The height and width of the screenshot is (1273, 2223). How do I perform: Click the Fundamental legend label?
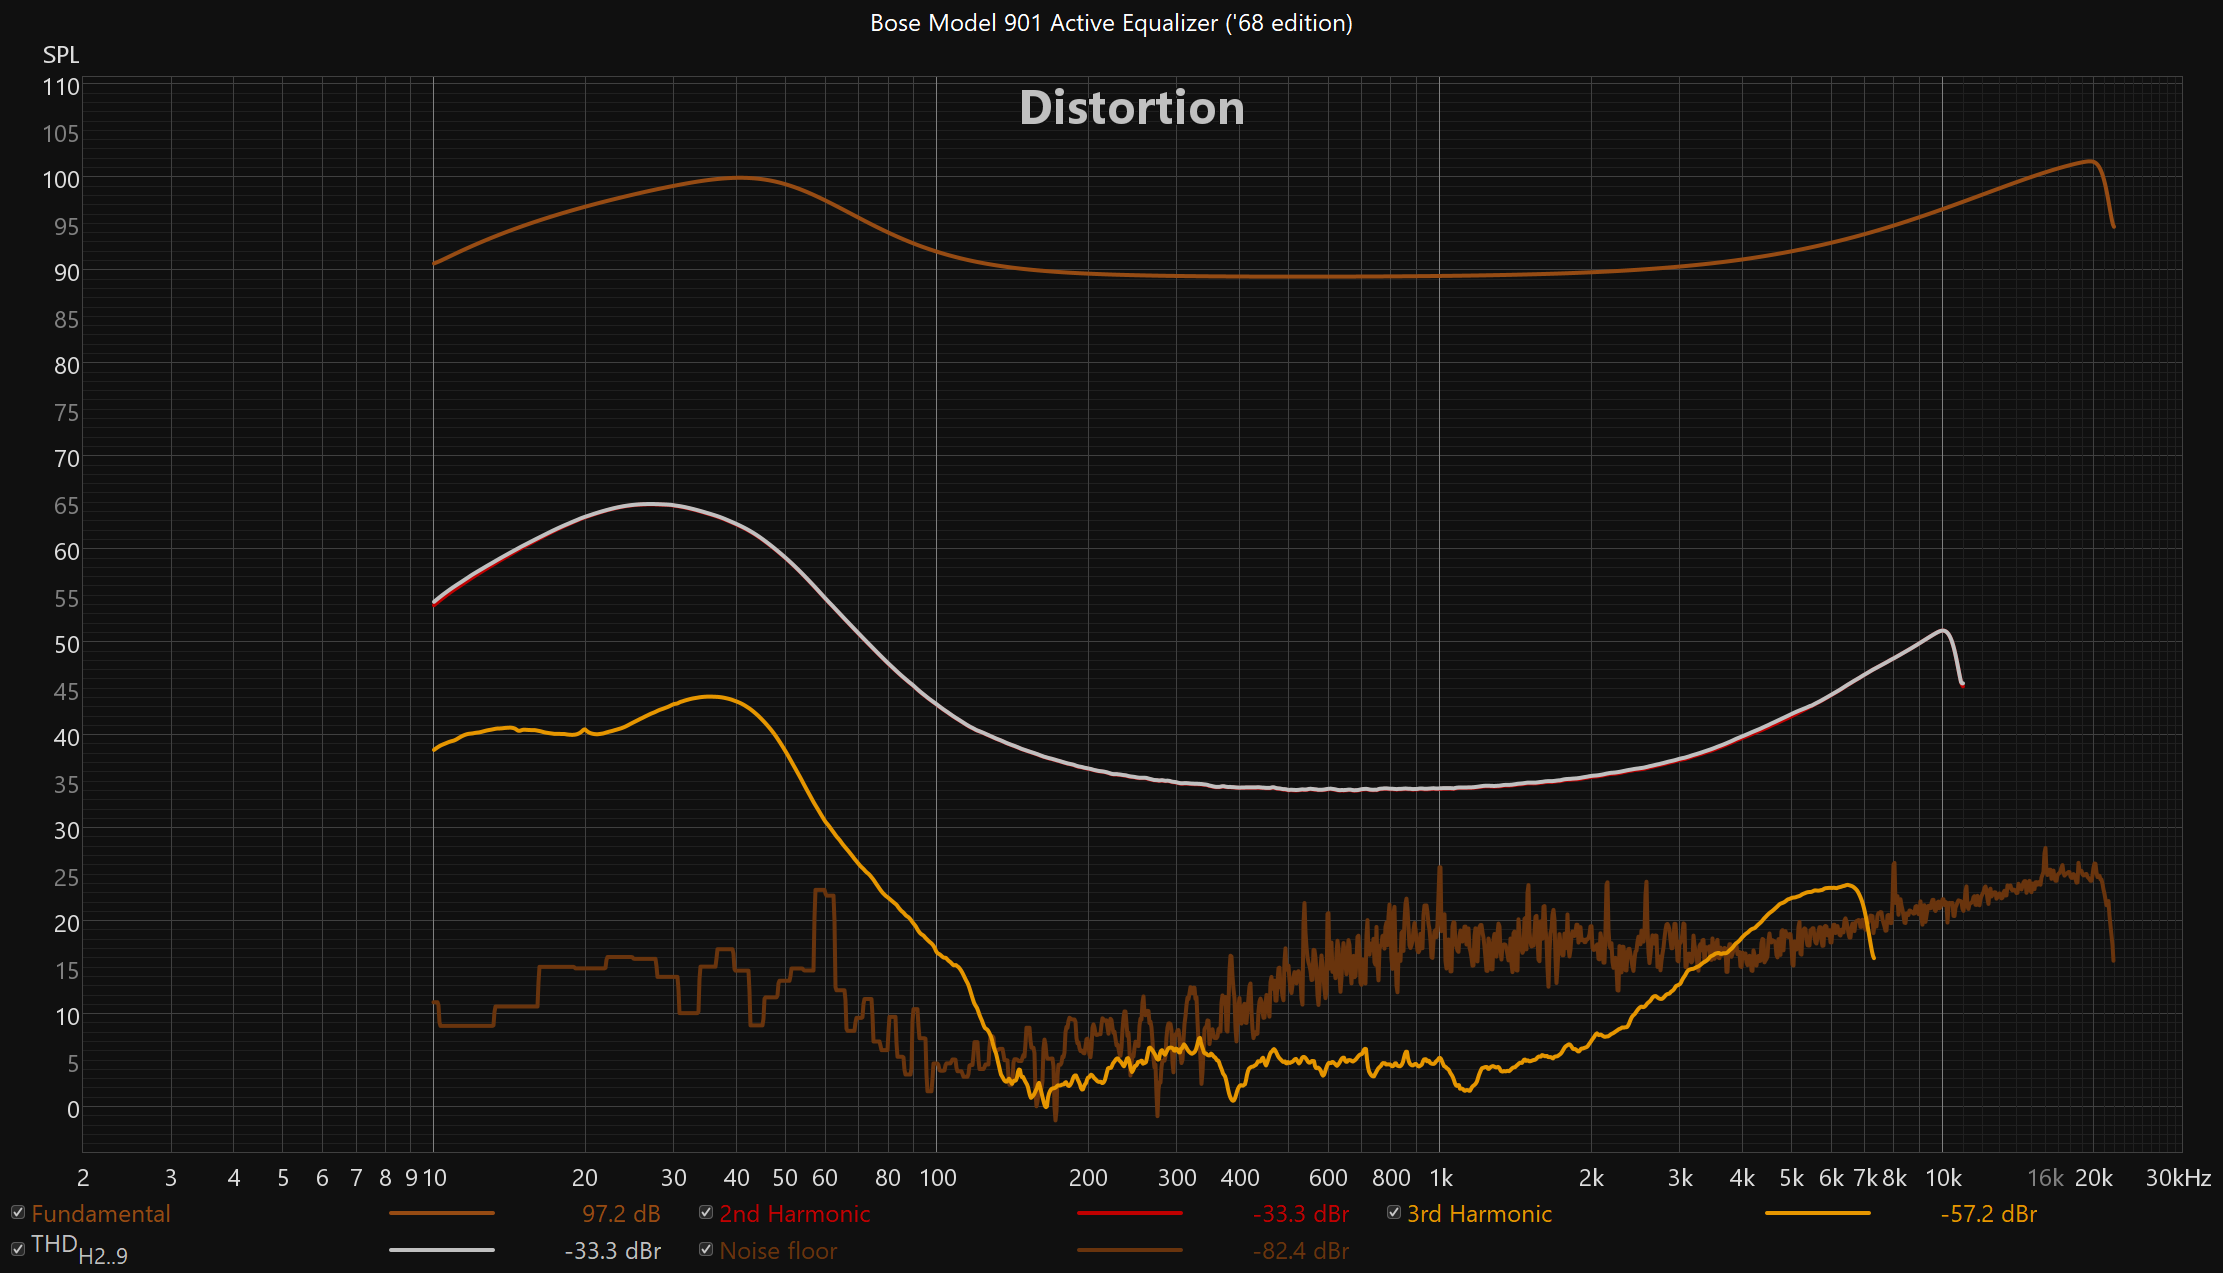(x=101, y=1213)
